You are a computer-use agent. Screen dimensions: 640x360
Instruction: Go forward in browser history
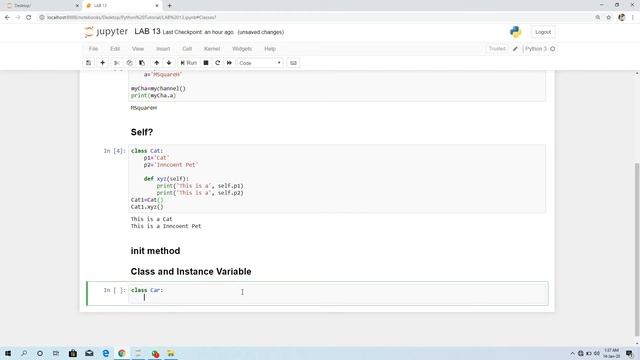[x=18, y=18]
